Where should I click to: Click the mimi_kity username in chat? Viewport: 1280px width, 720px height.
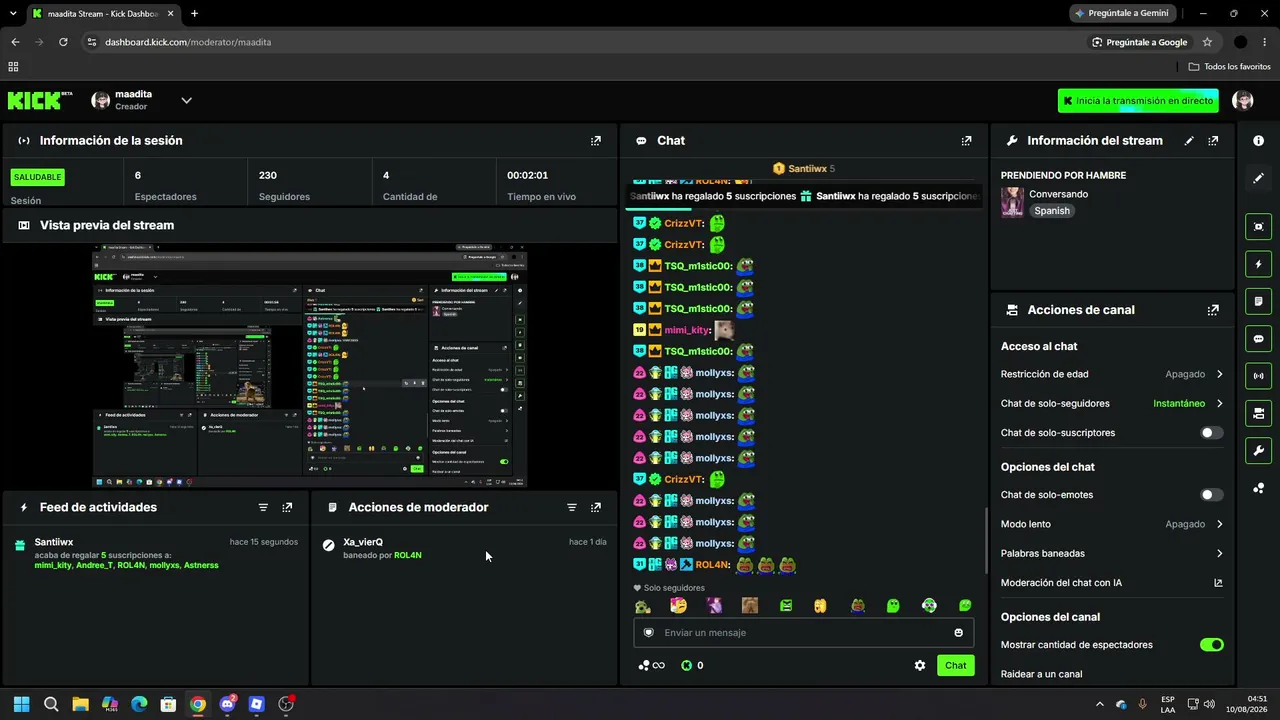[x=687, y=330]
